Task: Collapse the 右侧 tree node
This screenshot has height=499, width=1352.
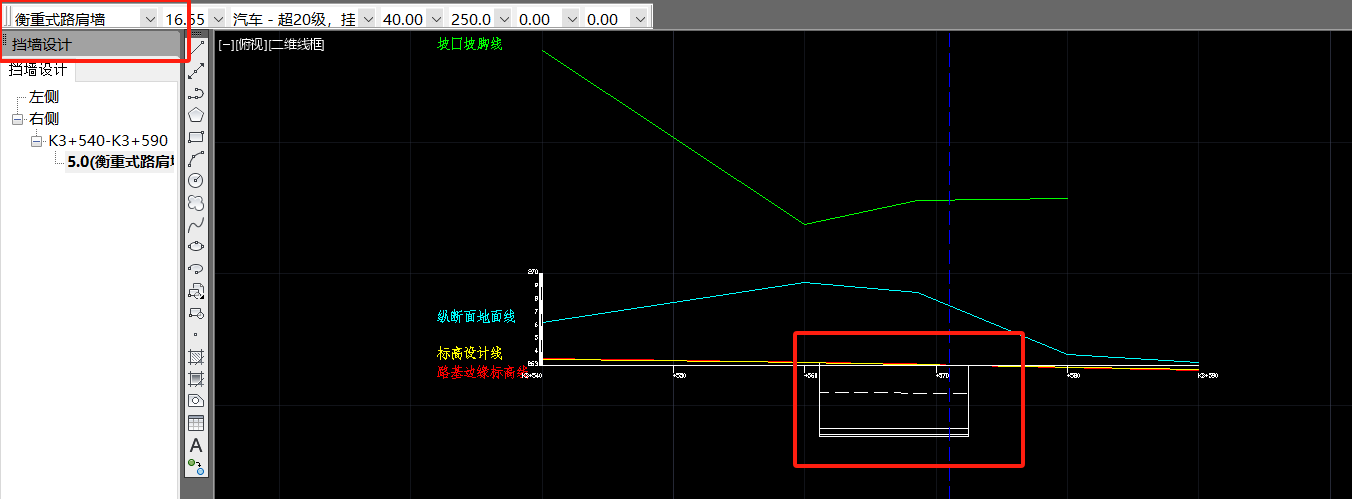Action: point(17,119)
